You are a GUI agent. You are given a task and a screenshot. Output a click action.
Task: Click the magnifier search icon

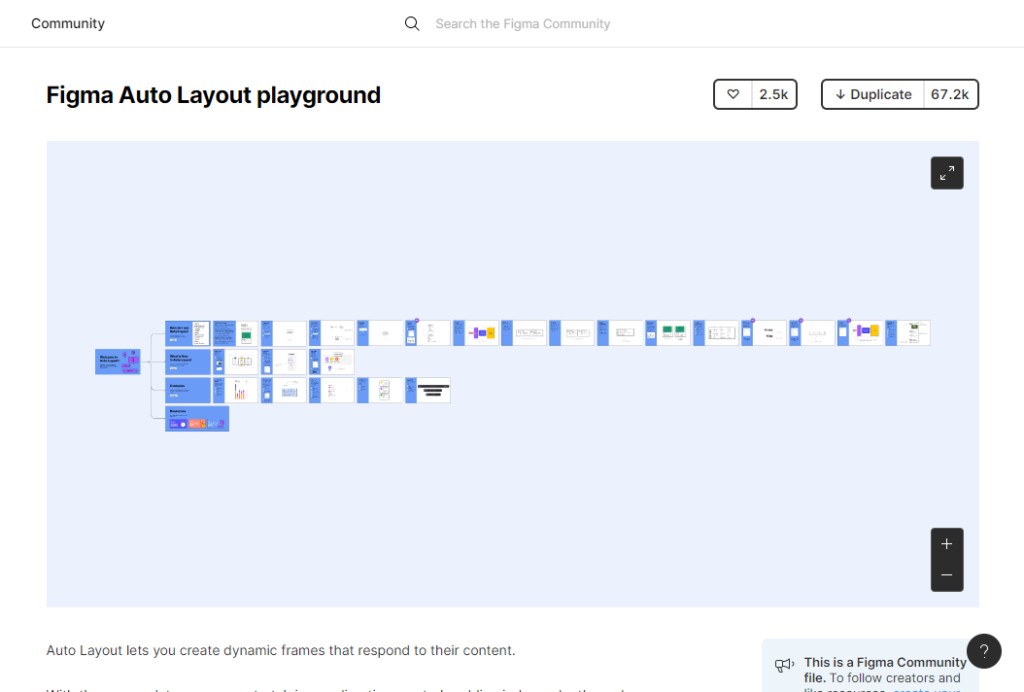pos(412,24)
